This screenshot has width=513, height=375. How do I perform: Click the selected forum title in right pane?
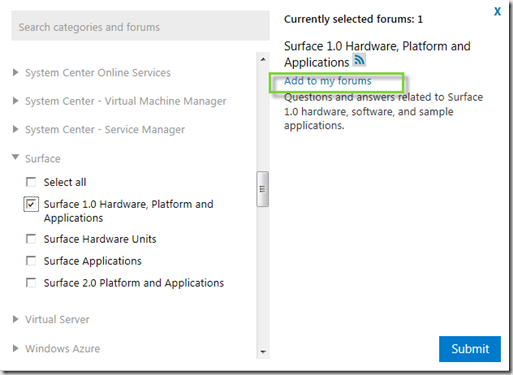click(377, 54)
